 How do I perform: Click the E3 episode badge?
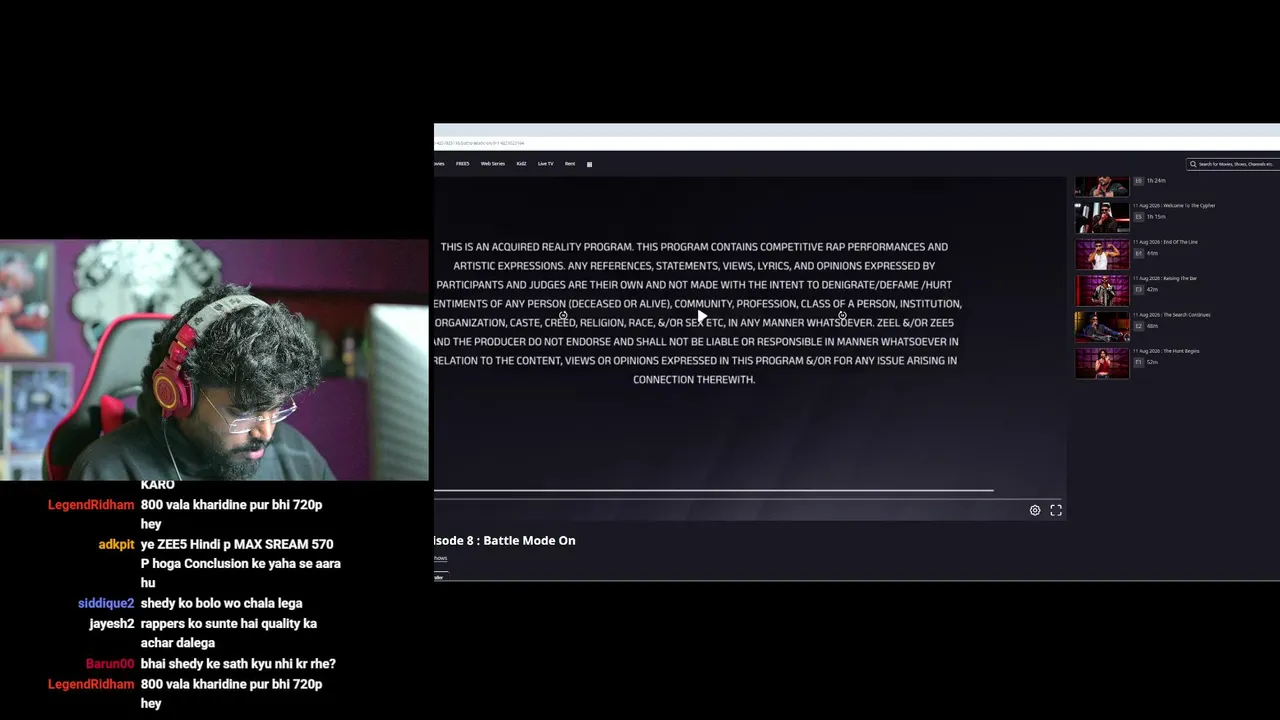coord(1138,289)
